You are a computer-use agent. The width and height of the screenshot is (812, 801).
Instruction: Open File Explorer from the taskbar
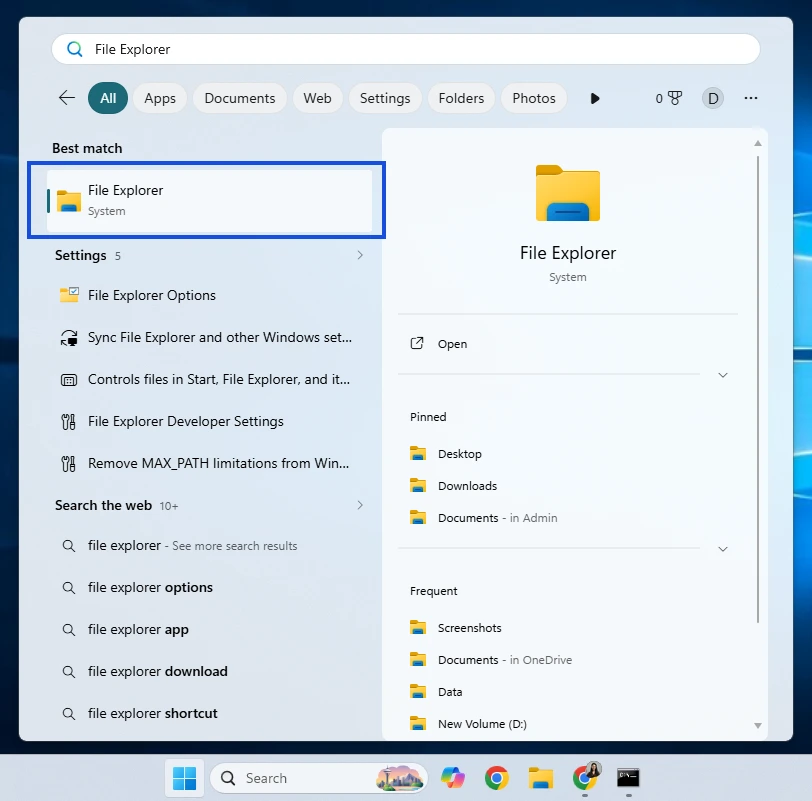(x=540, y=778)
